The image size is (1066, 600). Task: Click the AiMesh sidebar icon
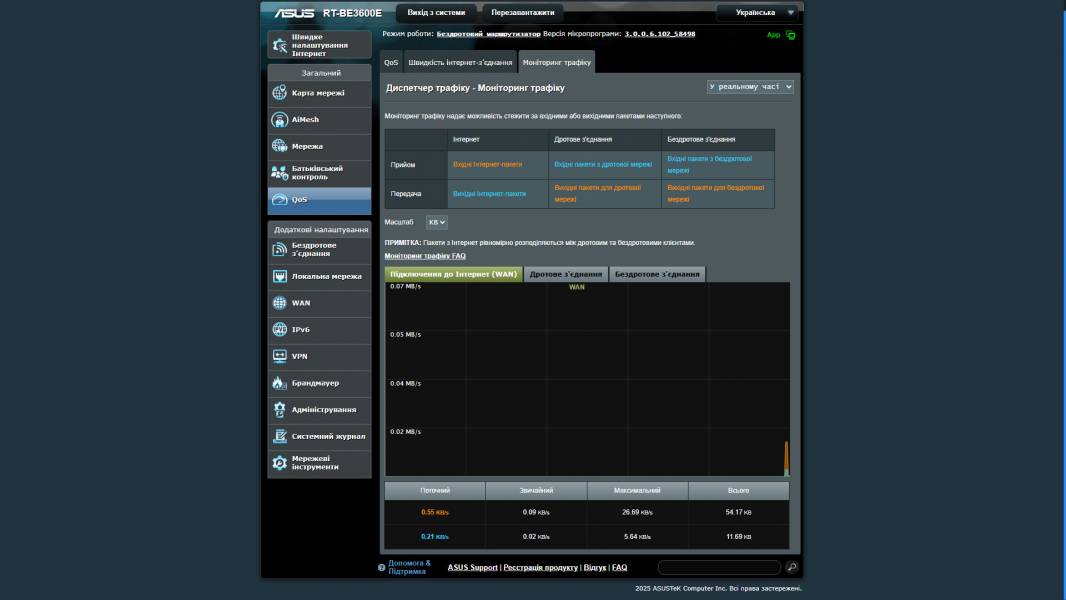point(279,120)
